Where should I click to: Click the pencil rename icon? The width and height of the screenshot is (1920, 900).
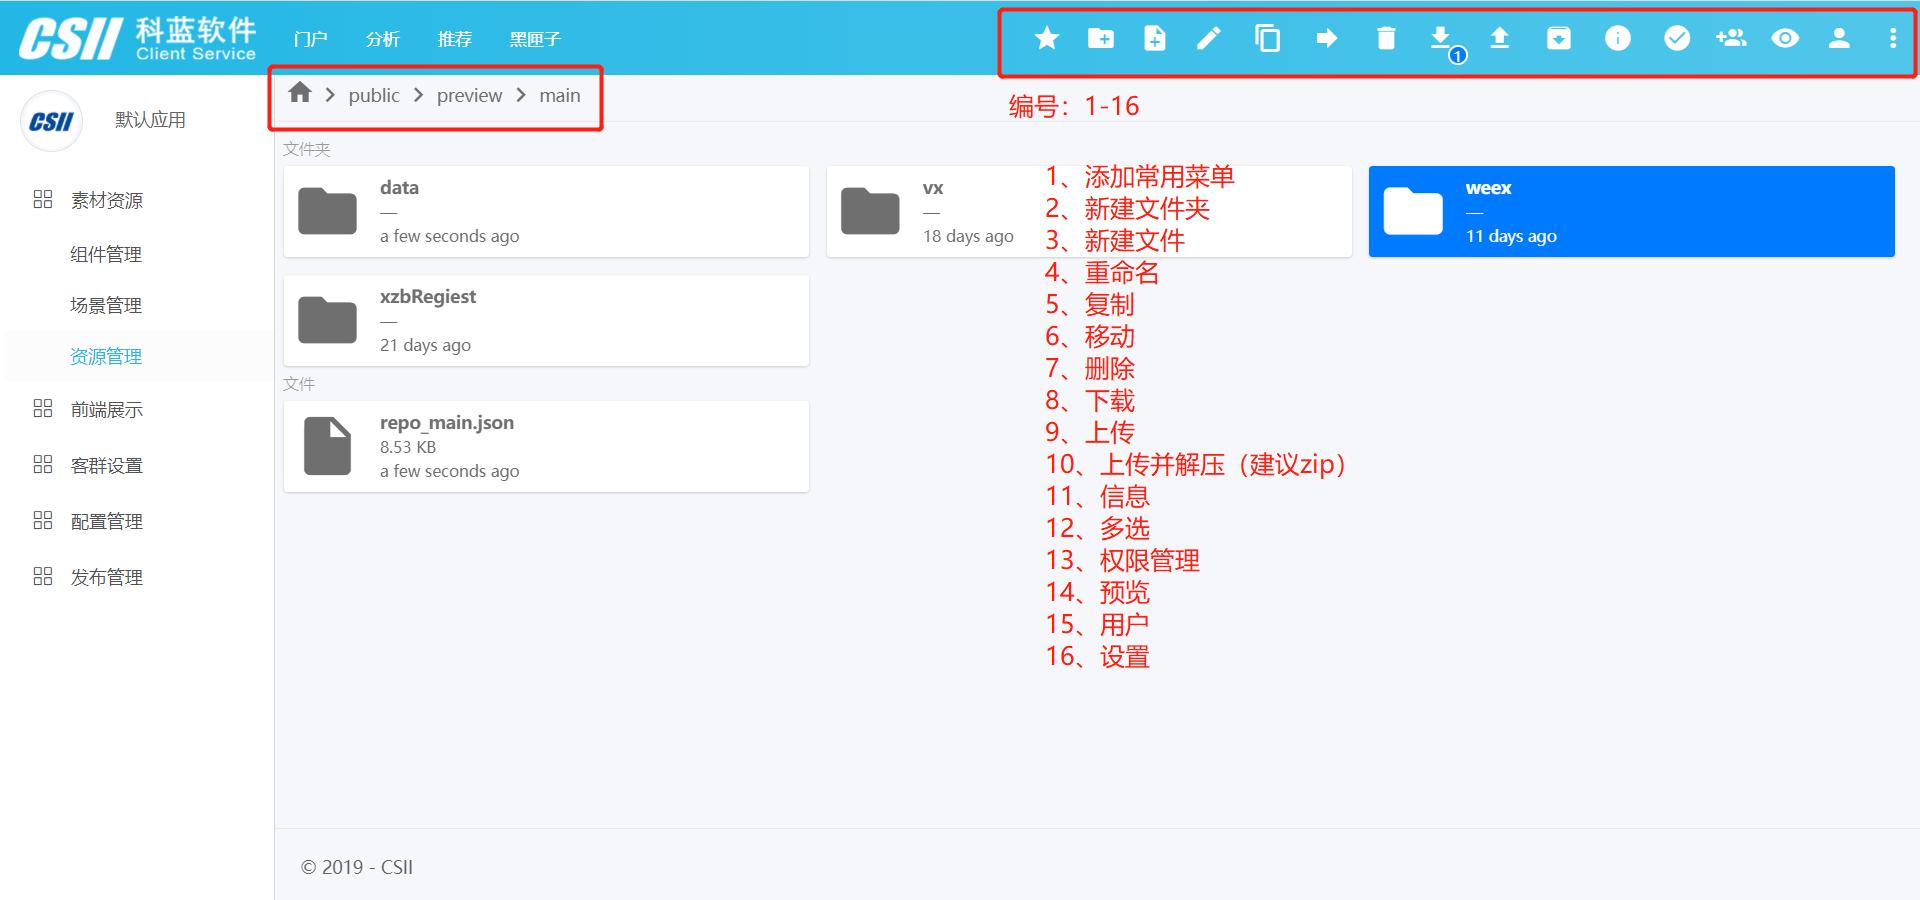pos(1208,38)
